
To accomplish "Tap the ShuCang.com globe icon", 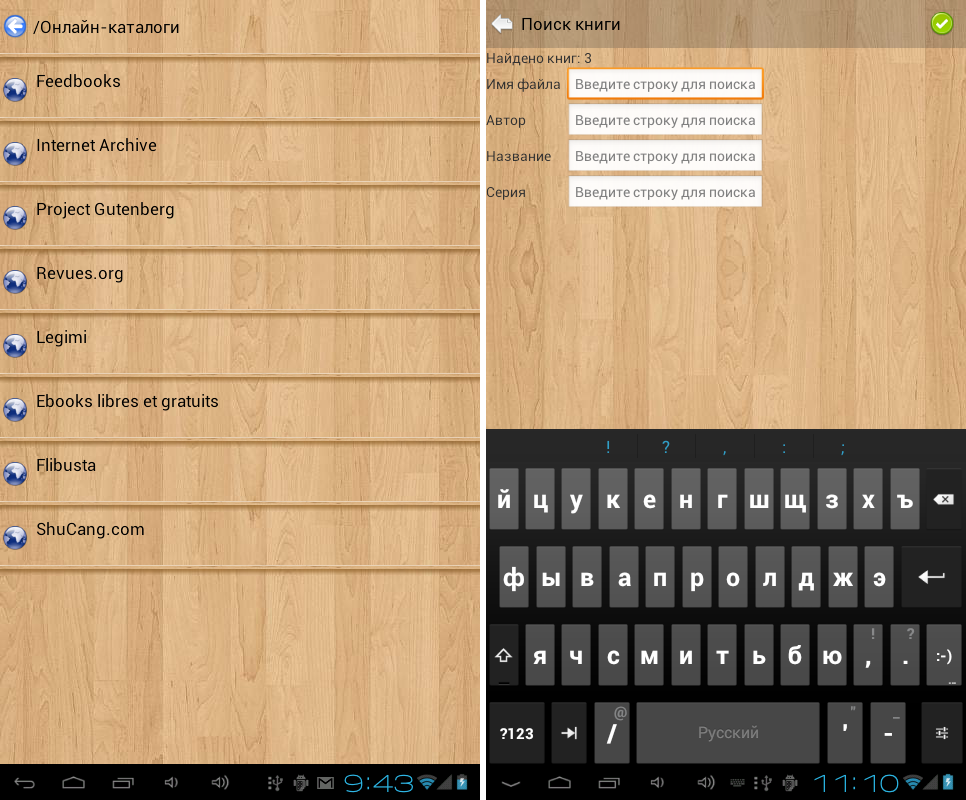I will point(15,538).
